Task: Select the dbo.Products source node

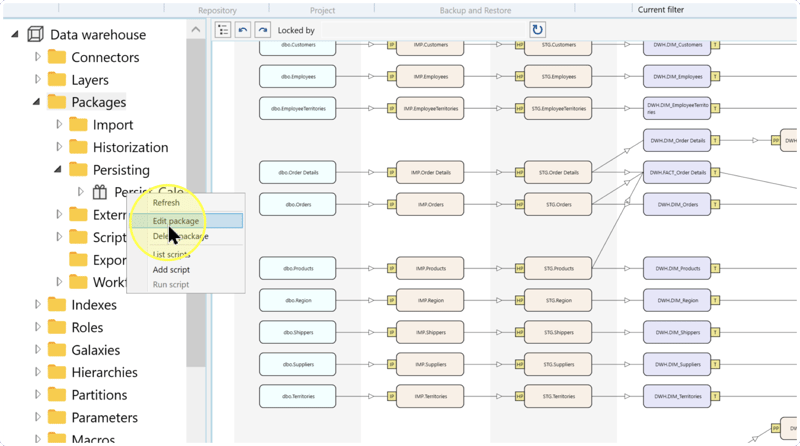Action: (x=297, y=268)
